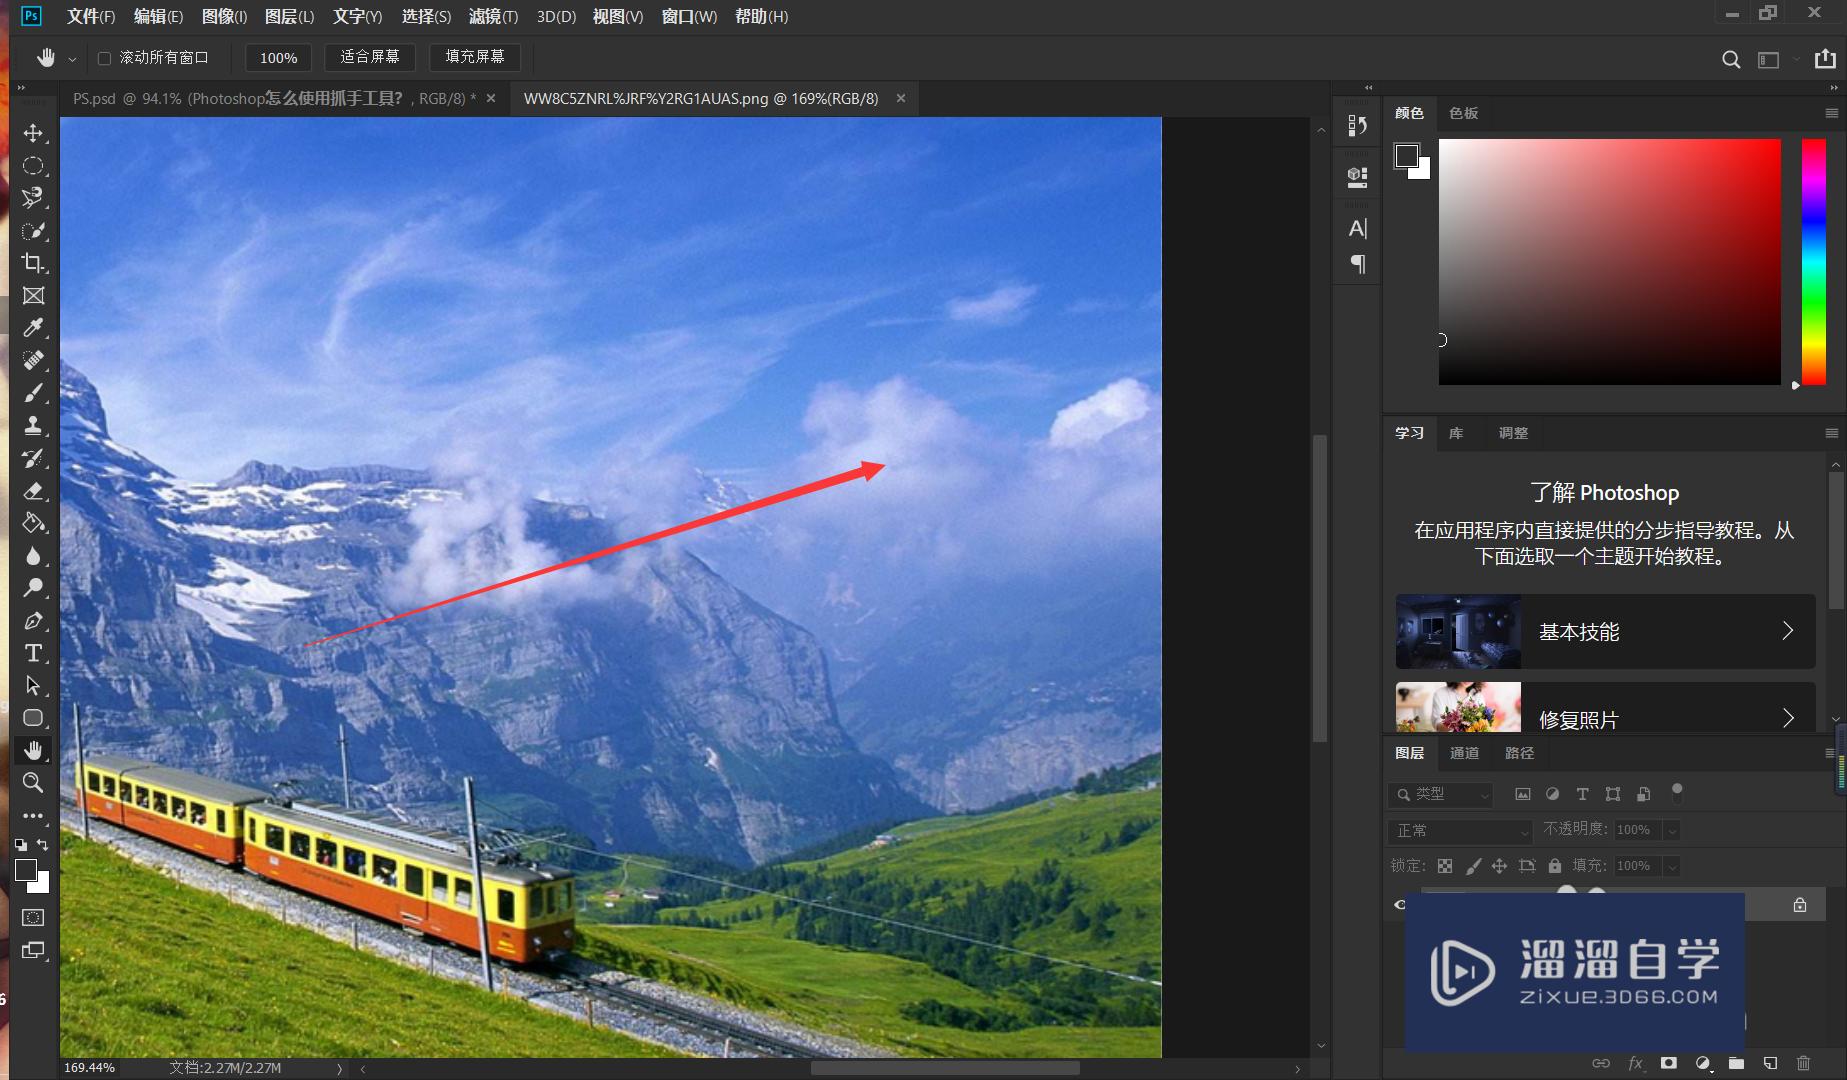Screen dimensions: 1847x1080
Task: Click the 填充屏幕 button
Action: (475, 57)
